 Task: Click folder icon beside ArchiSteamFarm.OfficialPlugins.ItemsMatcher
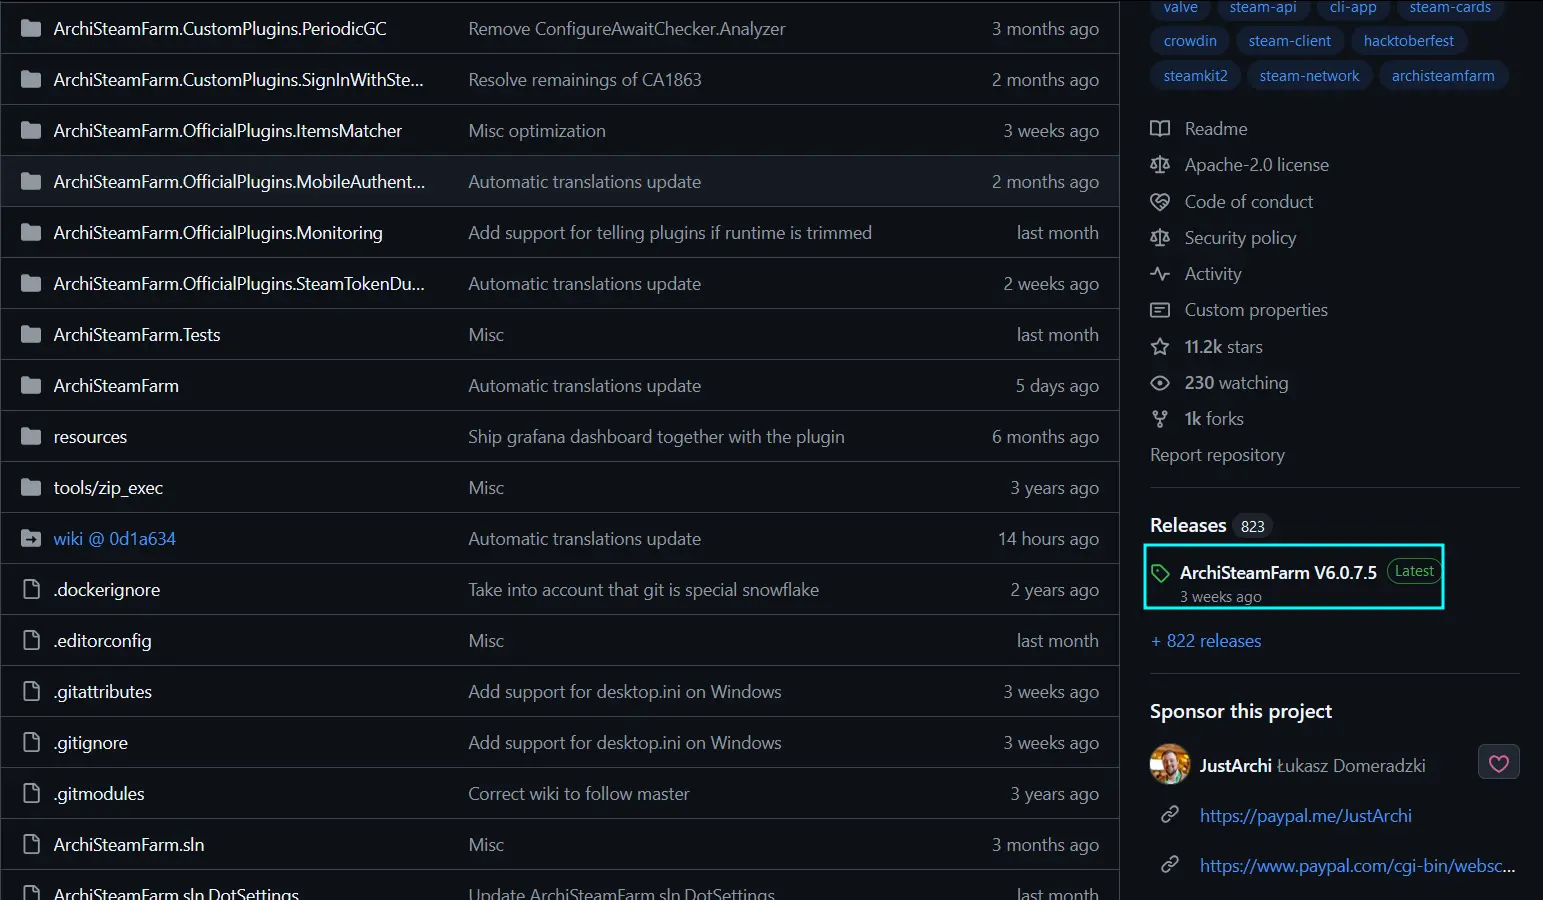[x=31, y=131]
